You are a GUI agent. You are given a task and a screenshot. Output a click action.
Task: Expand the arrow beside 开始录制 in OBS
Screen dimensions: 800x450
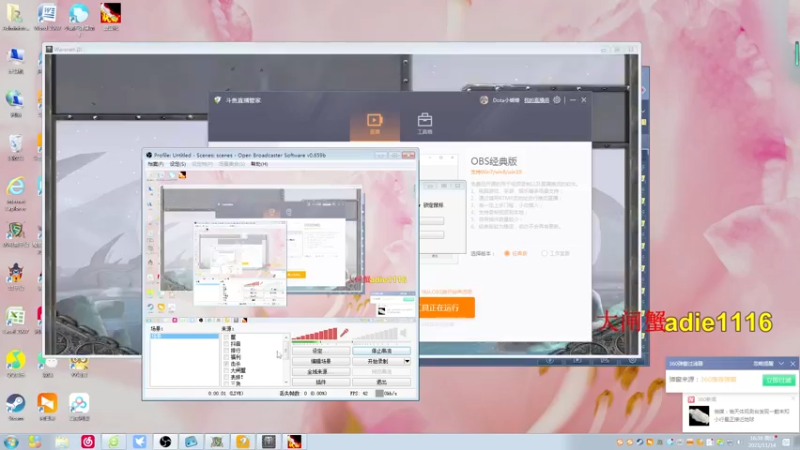pyautogui.click(x=407, y=361)
